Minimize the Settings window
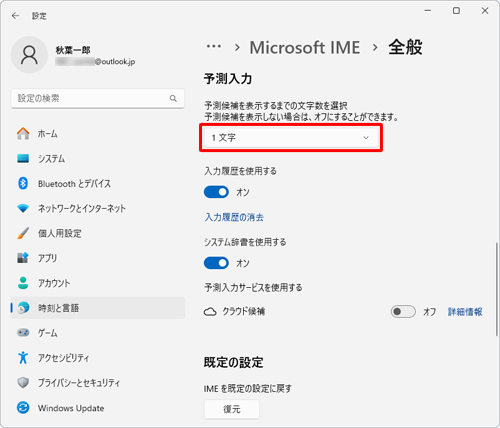 [x=428, y=11]
